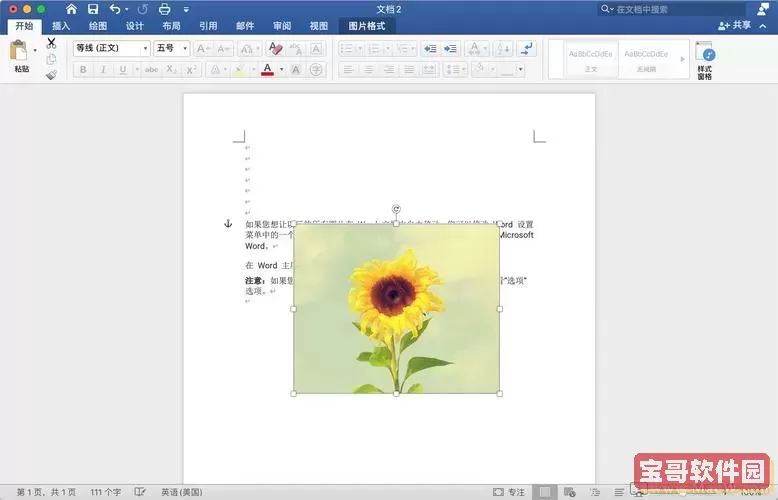Click the sunflower picture
This screenshot has height=500, width=778.
click(396, 309)
